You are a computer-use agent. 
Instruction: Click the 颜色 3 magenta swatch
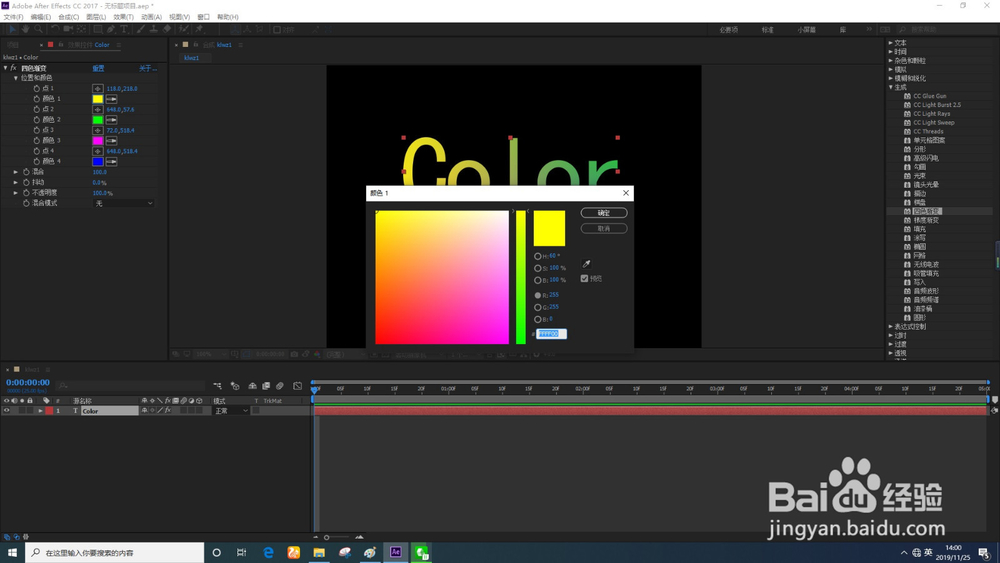98,141
